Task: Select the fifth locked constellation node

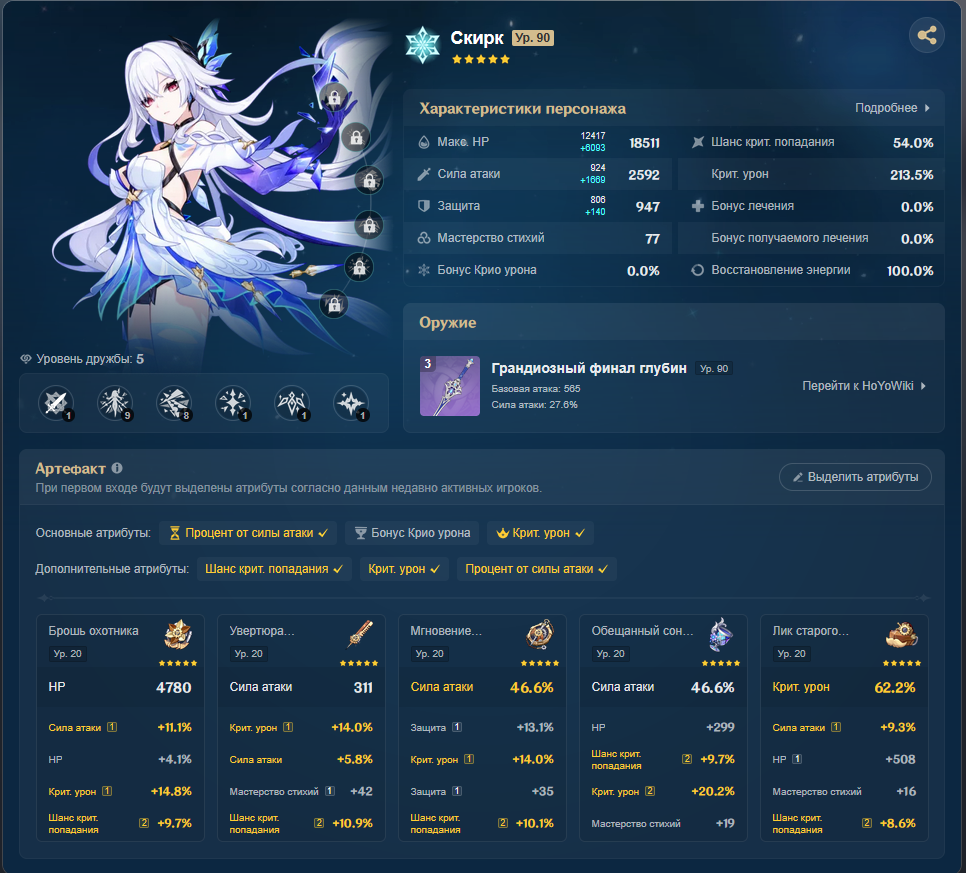Action: (359, 267)
